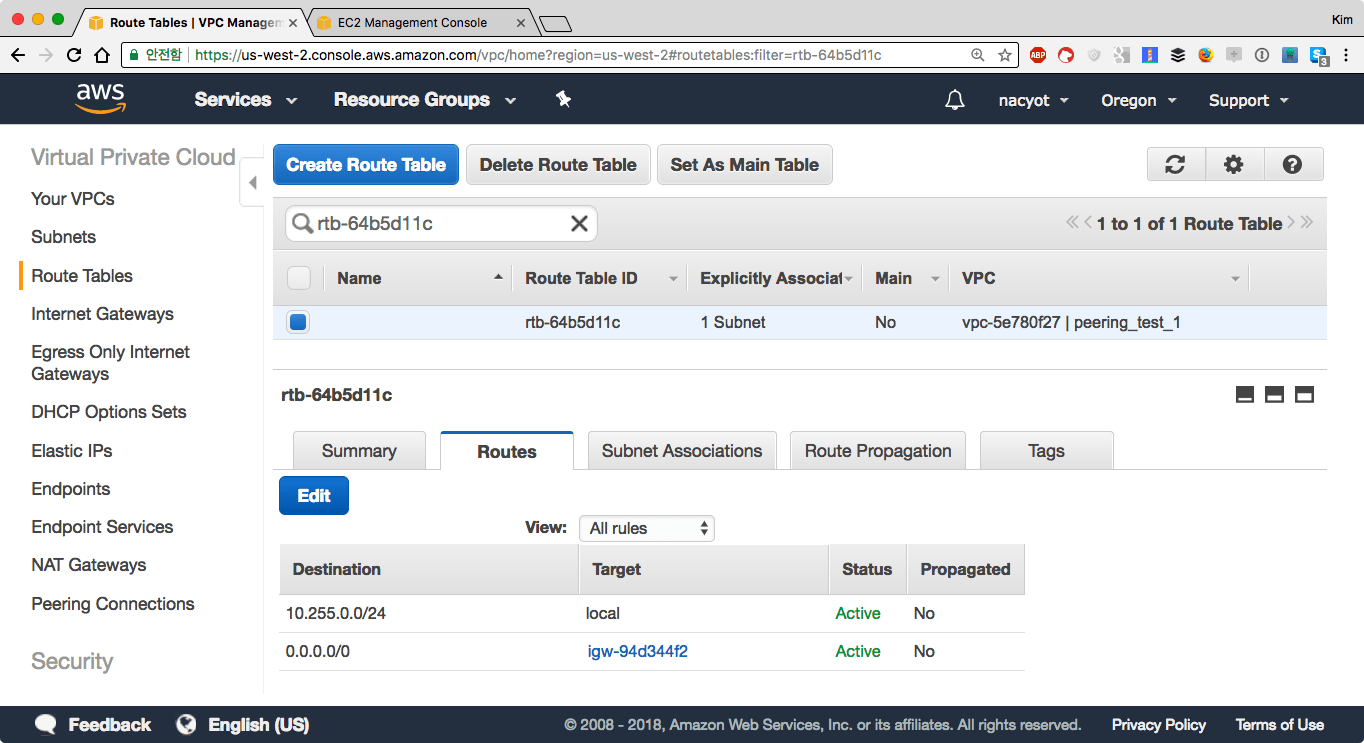Deselect the rtb-64b5d11c row checkbox
1364x743 pixels.
(x=298, y=322)
